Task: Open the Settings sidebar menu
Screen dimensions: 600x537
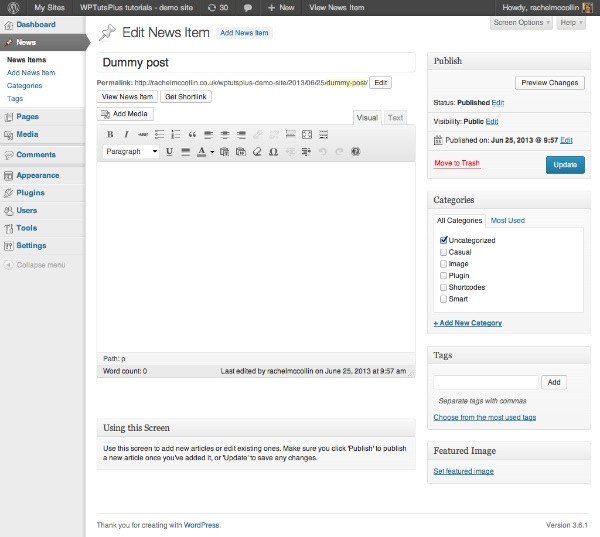Action: tap(31, 246)
